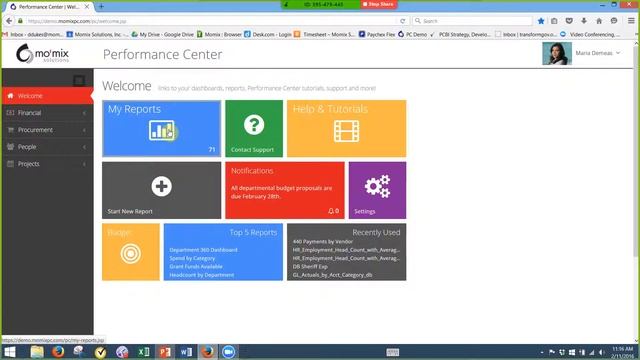Click the Contact Support question mark icon
The image size is (640, 360).
point(254,124)
